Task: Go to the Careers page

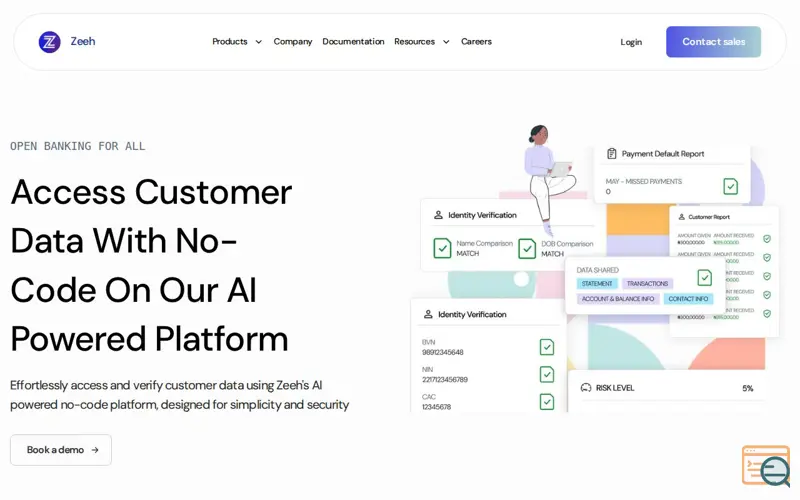Action: click(476, 41)
